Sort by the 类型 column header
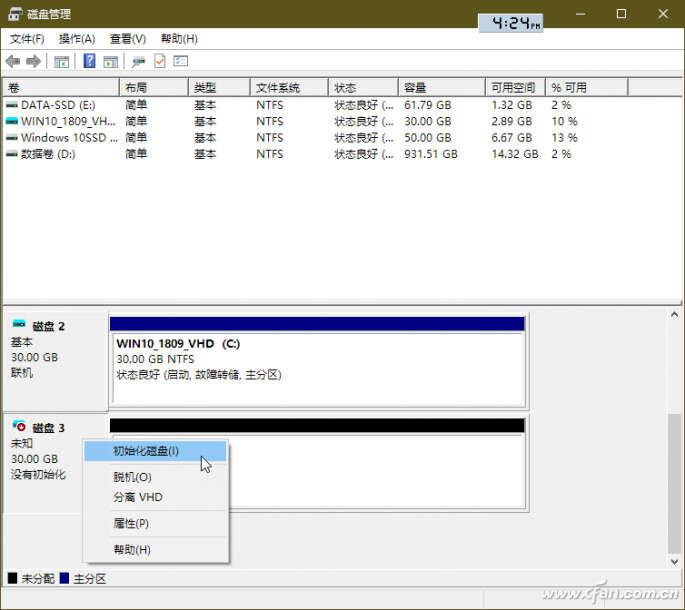The width and height of the screenshot is (685, 610). pyautogui.click(x=219, y=87)
